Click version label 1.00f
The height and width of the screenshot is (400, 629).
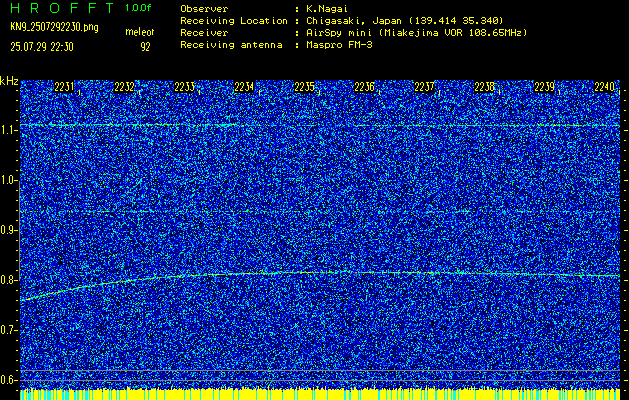coord(138,8)
